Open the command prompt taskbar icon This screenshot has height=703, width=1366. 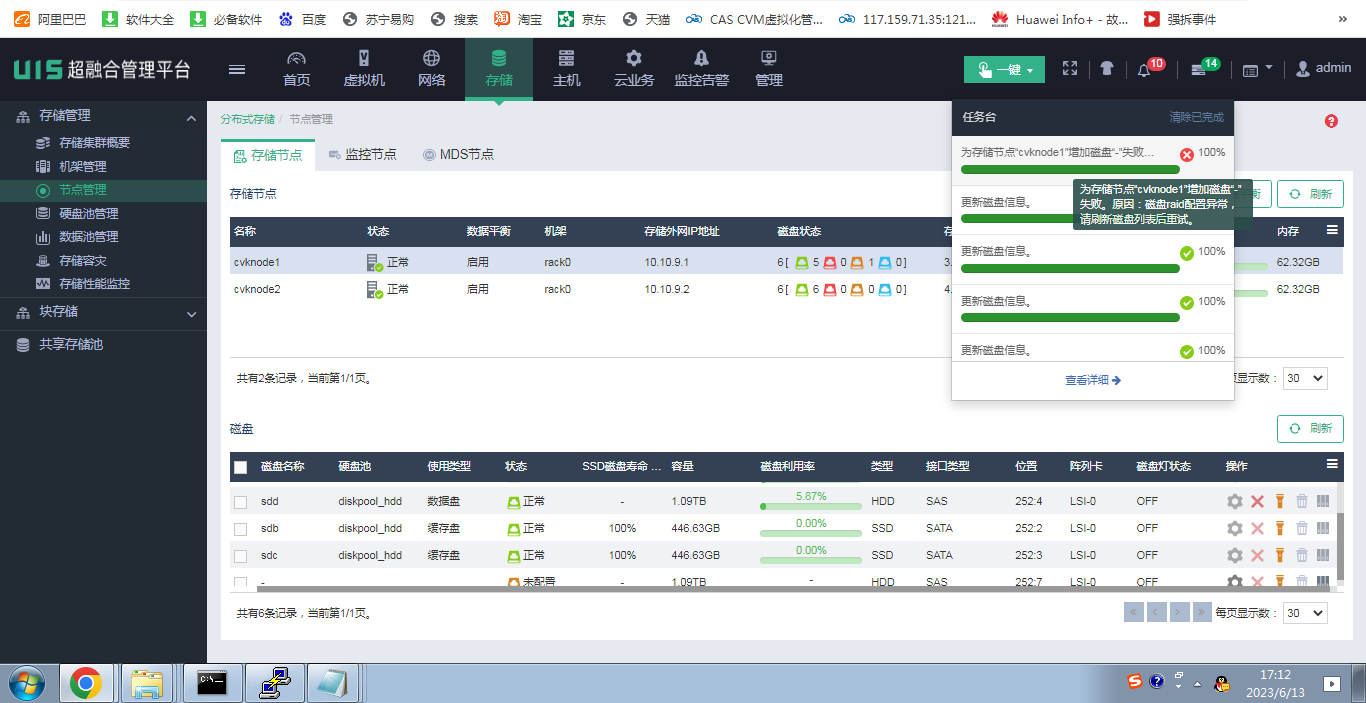(211, 683)
